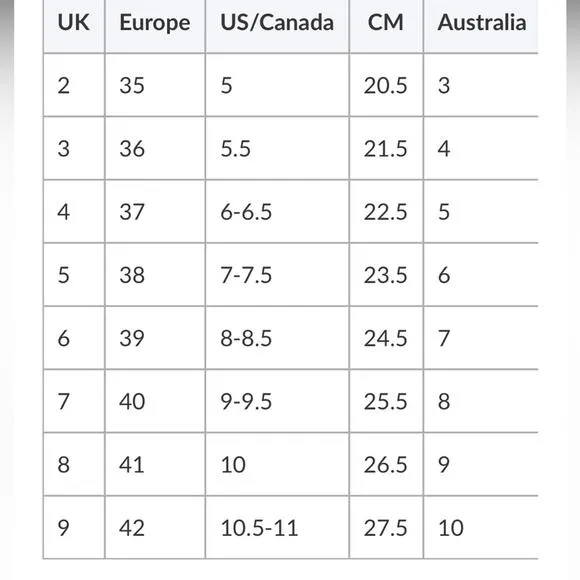Image resolution: width=580 pixels, height=580 pixels.
Task: Select the 8-8.5 US/Canada cell
Action: [277, 338]
